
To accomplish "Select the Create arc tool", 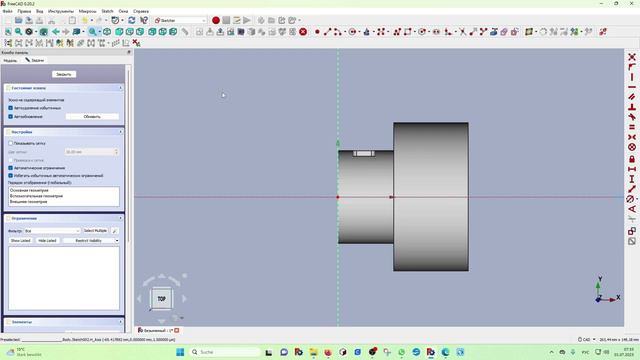I will pyautogui.click(x=337, y=31).
